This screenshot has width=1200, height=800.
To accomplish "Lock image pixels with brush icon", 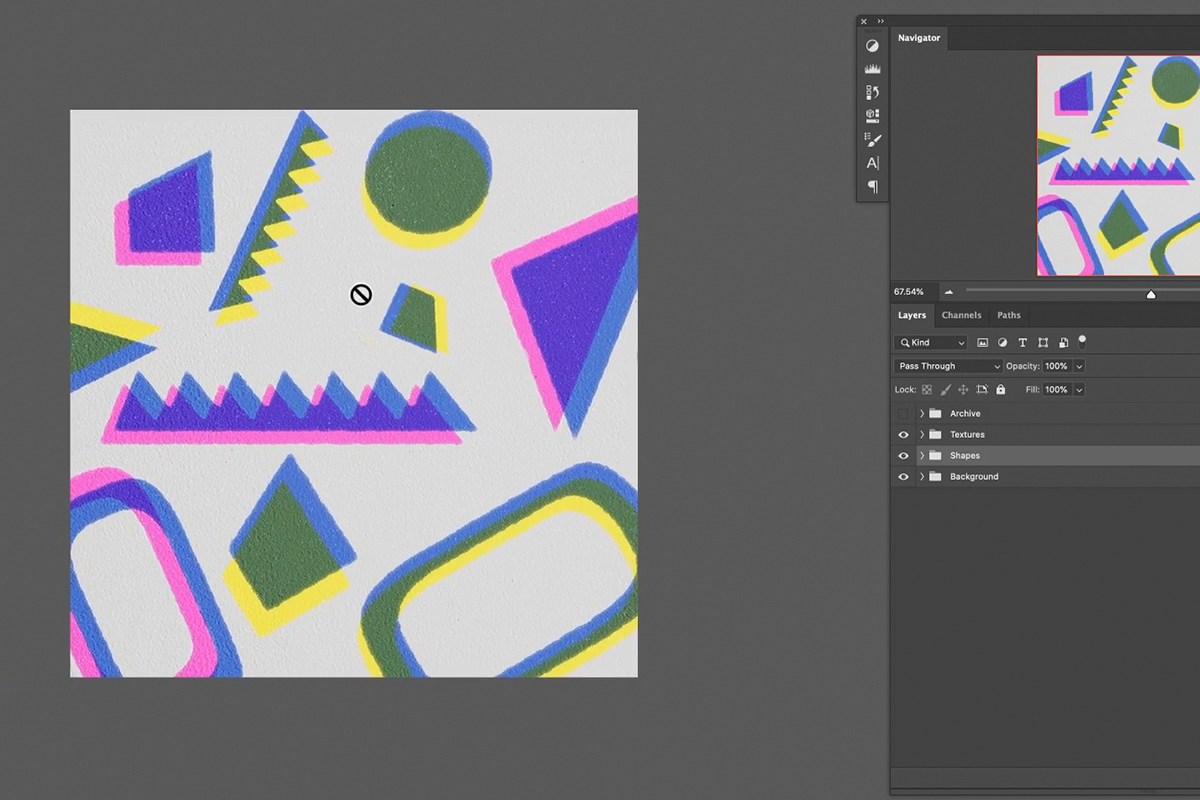I will pos(945,390).
